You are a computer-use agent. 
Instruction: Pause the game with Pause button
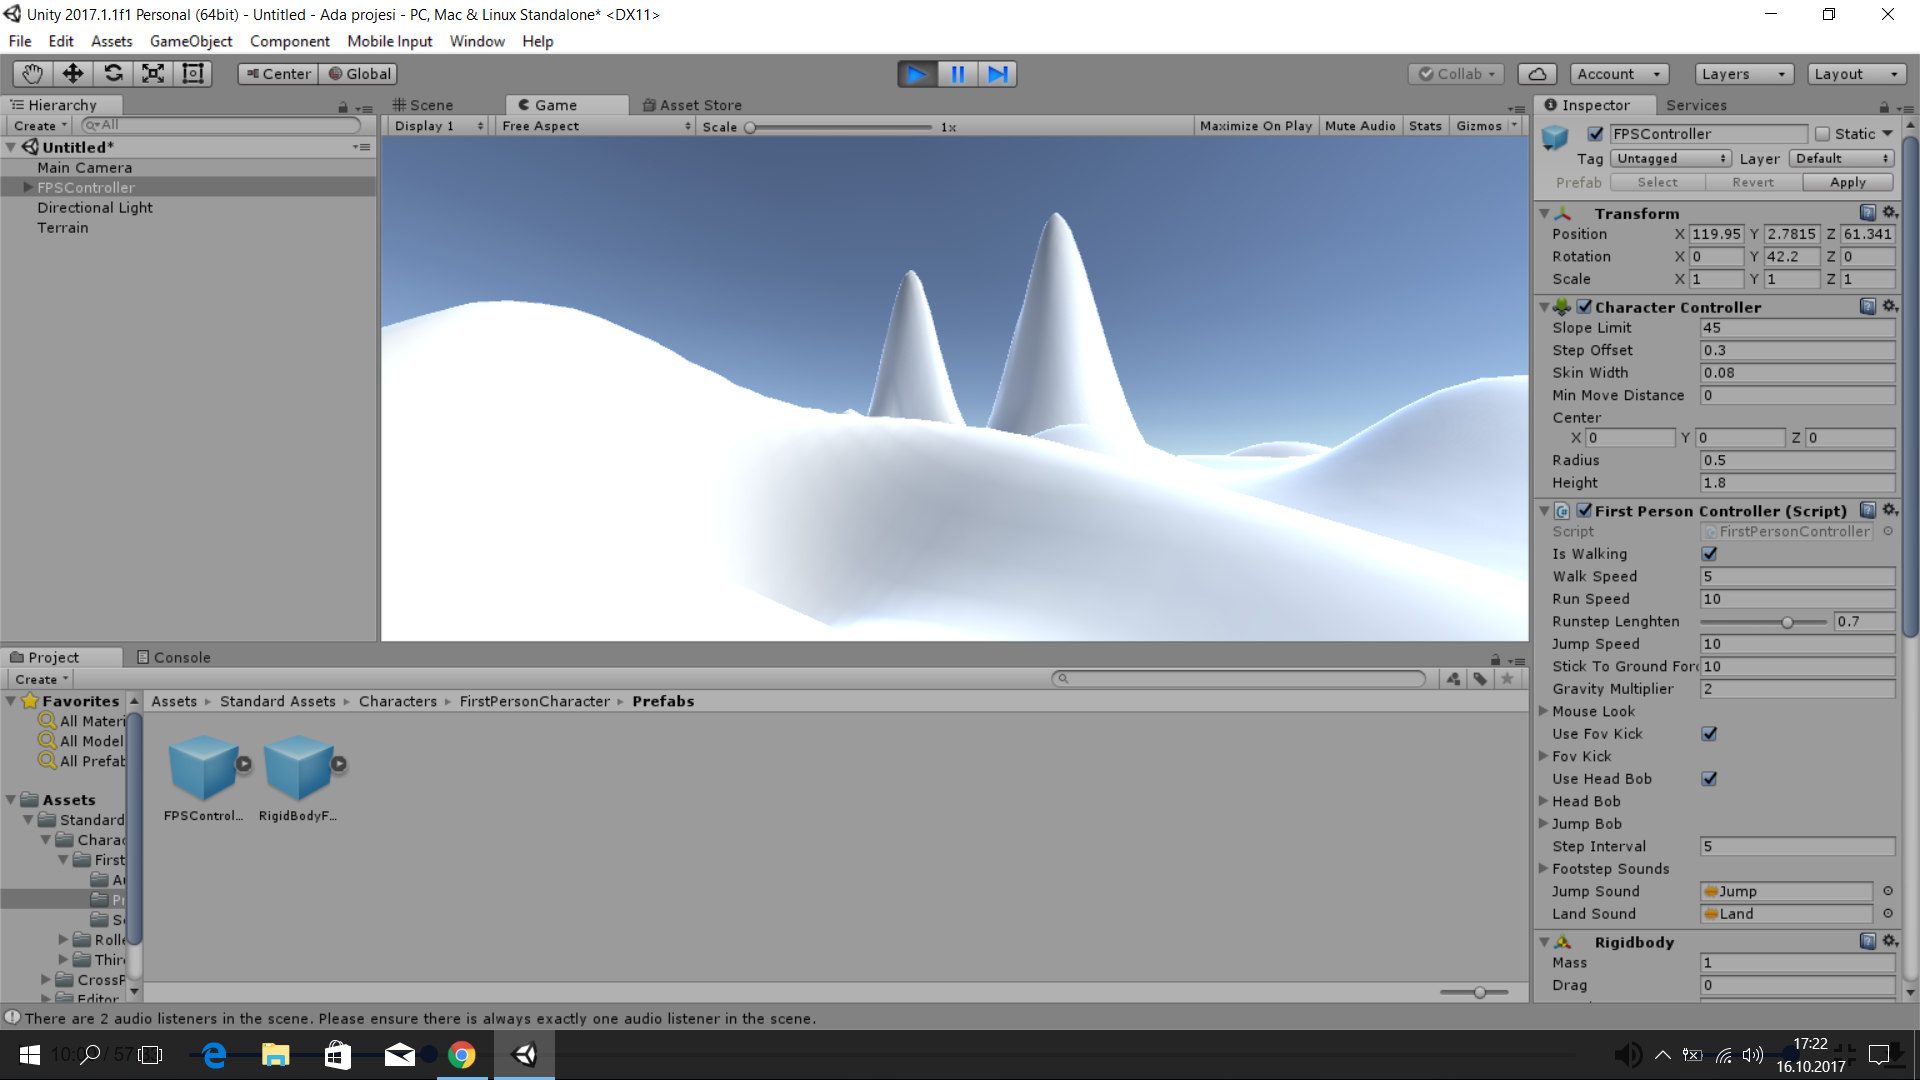[x=957, y=74]
